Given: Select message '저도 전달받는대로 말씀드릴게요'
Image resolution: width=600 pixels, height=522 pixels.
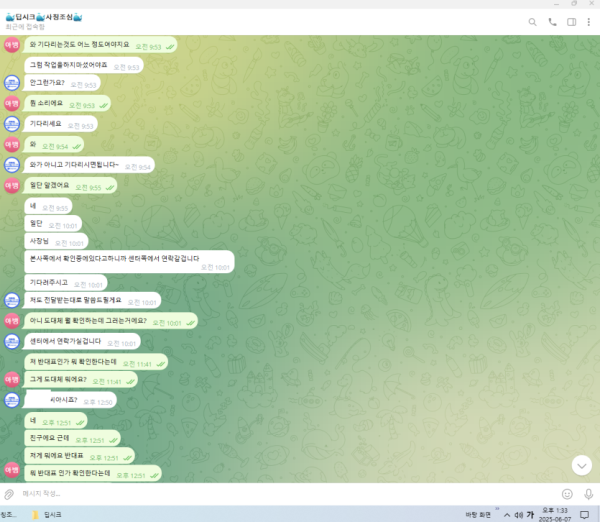Looking at the screenshot, I should click(x=93, y=300).
